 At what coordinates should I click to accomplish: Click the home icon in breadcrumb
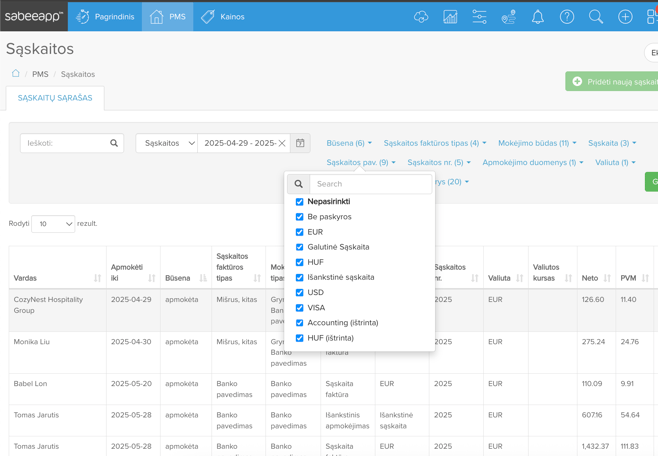16,73
